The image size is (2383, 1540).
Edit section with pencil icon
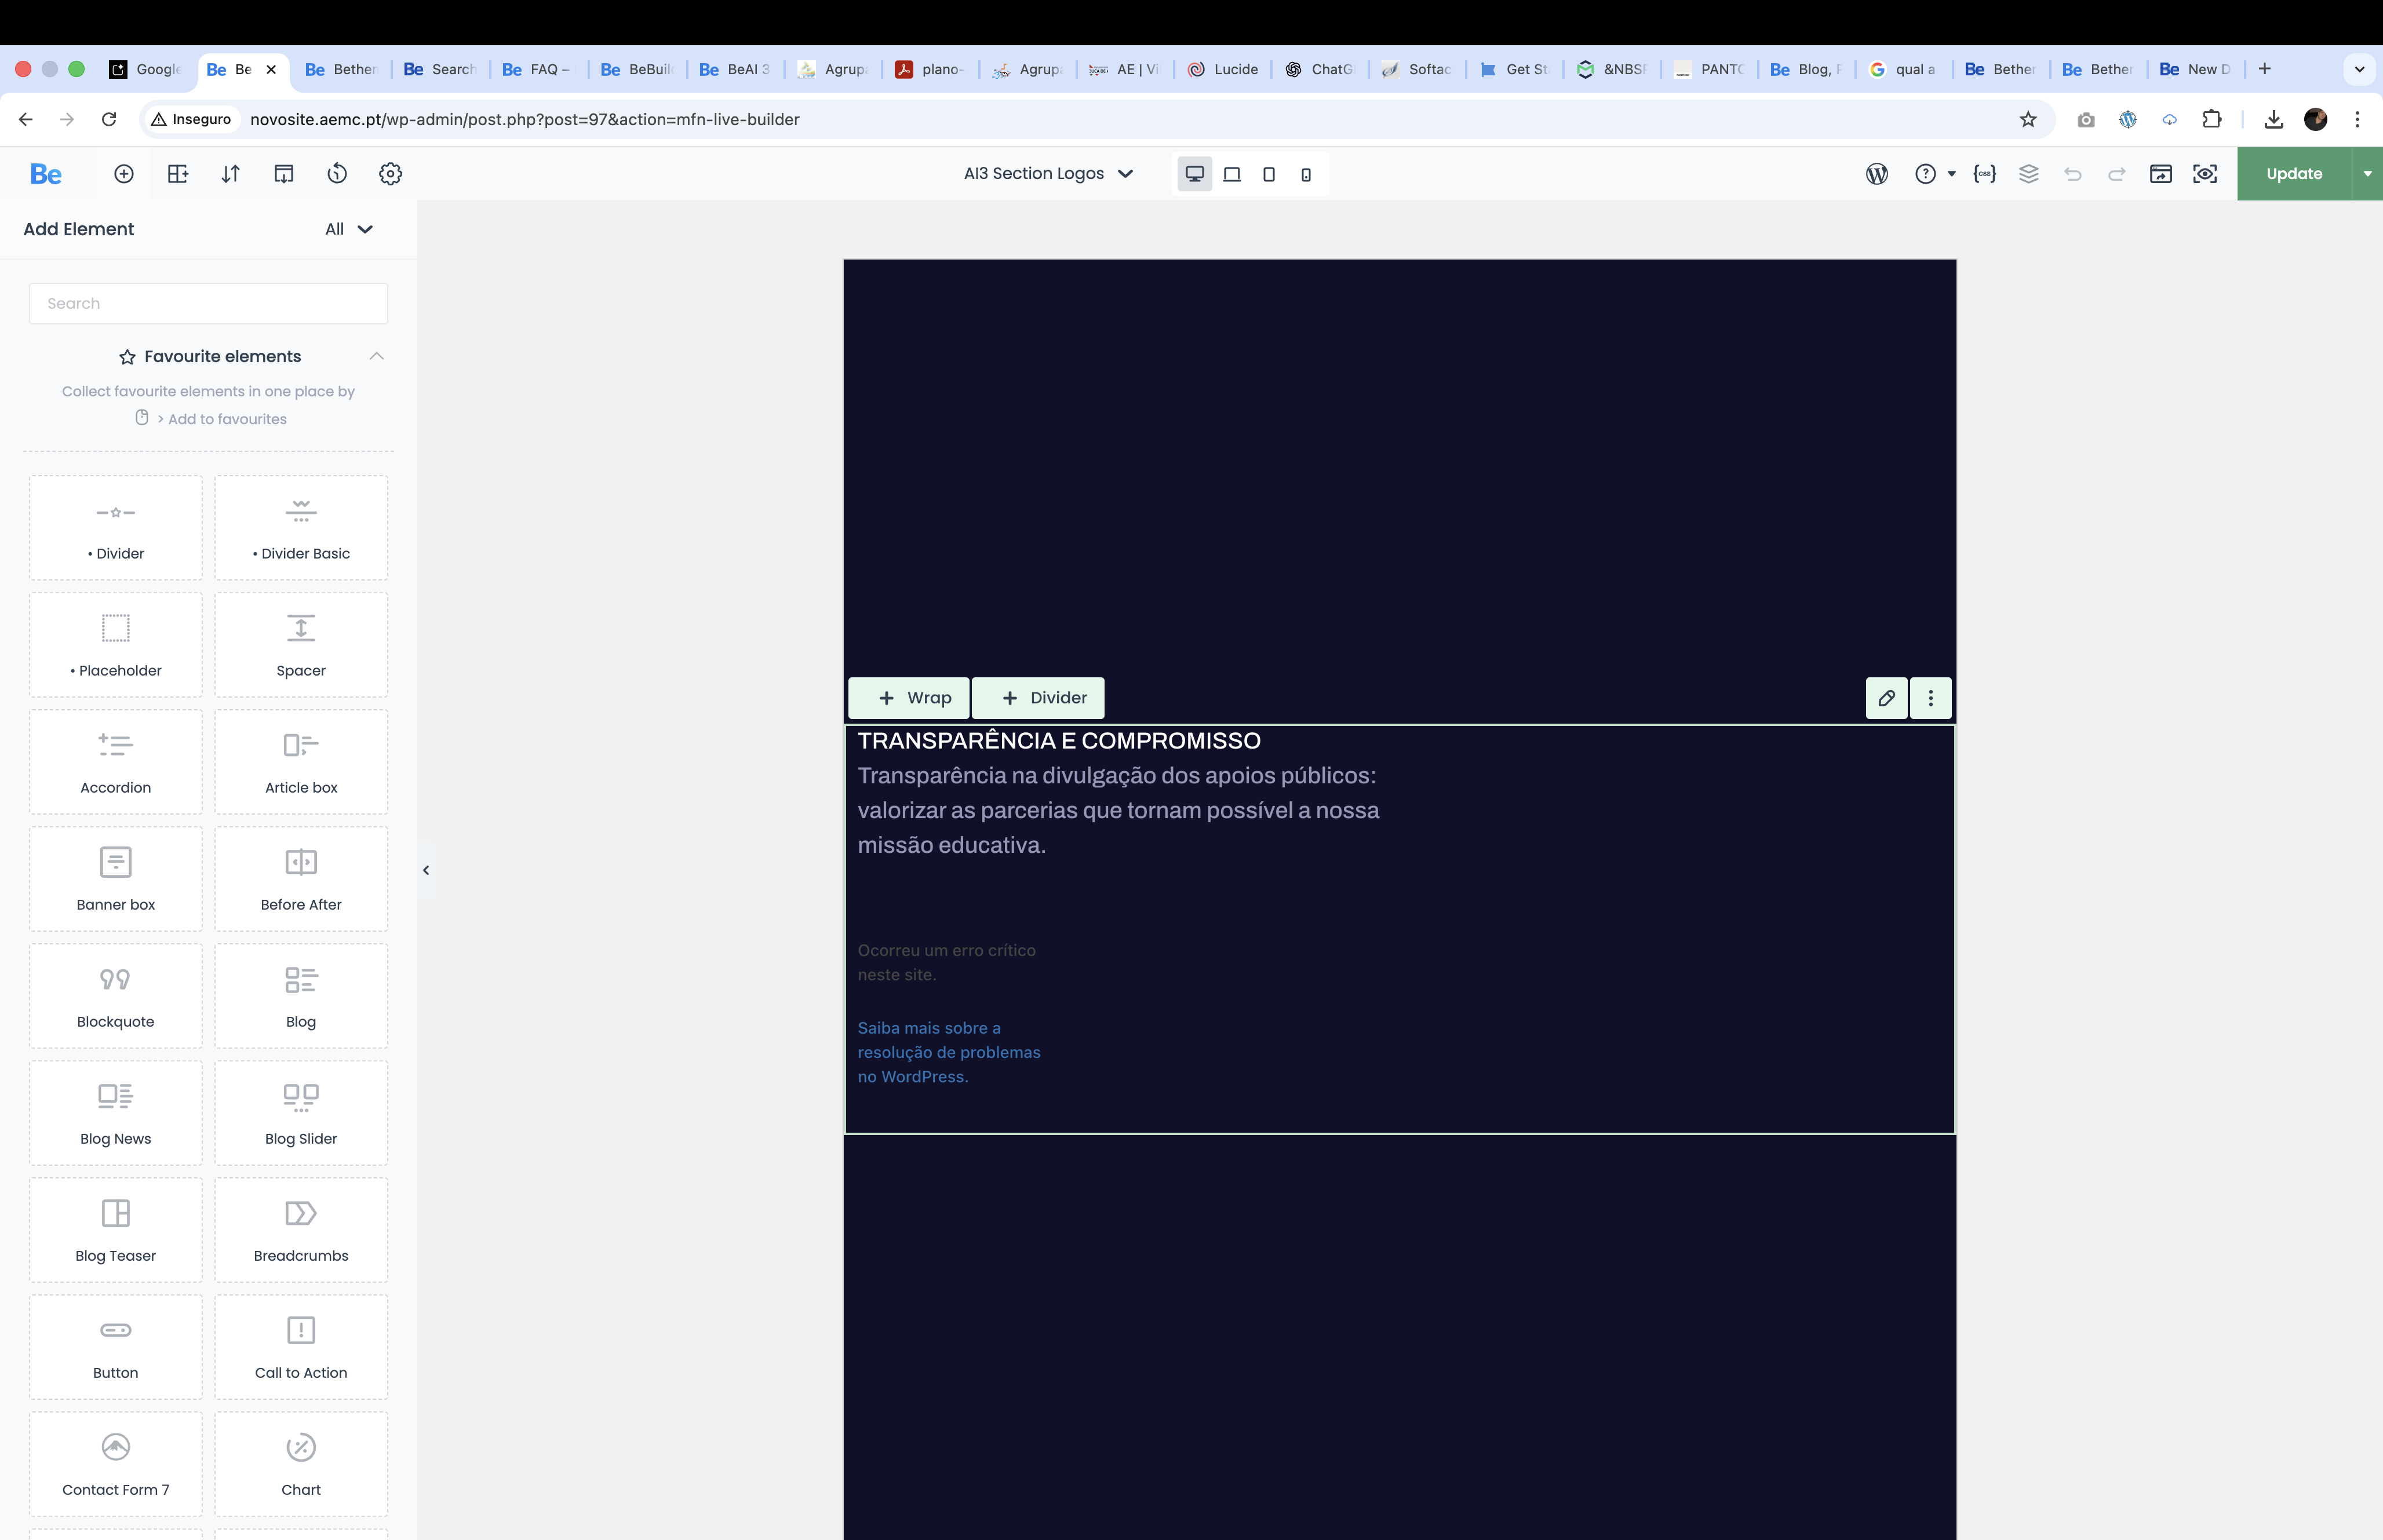(1886, 698)
